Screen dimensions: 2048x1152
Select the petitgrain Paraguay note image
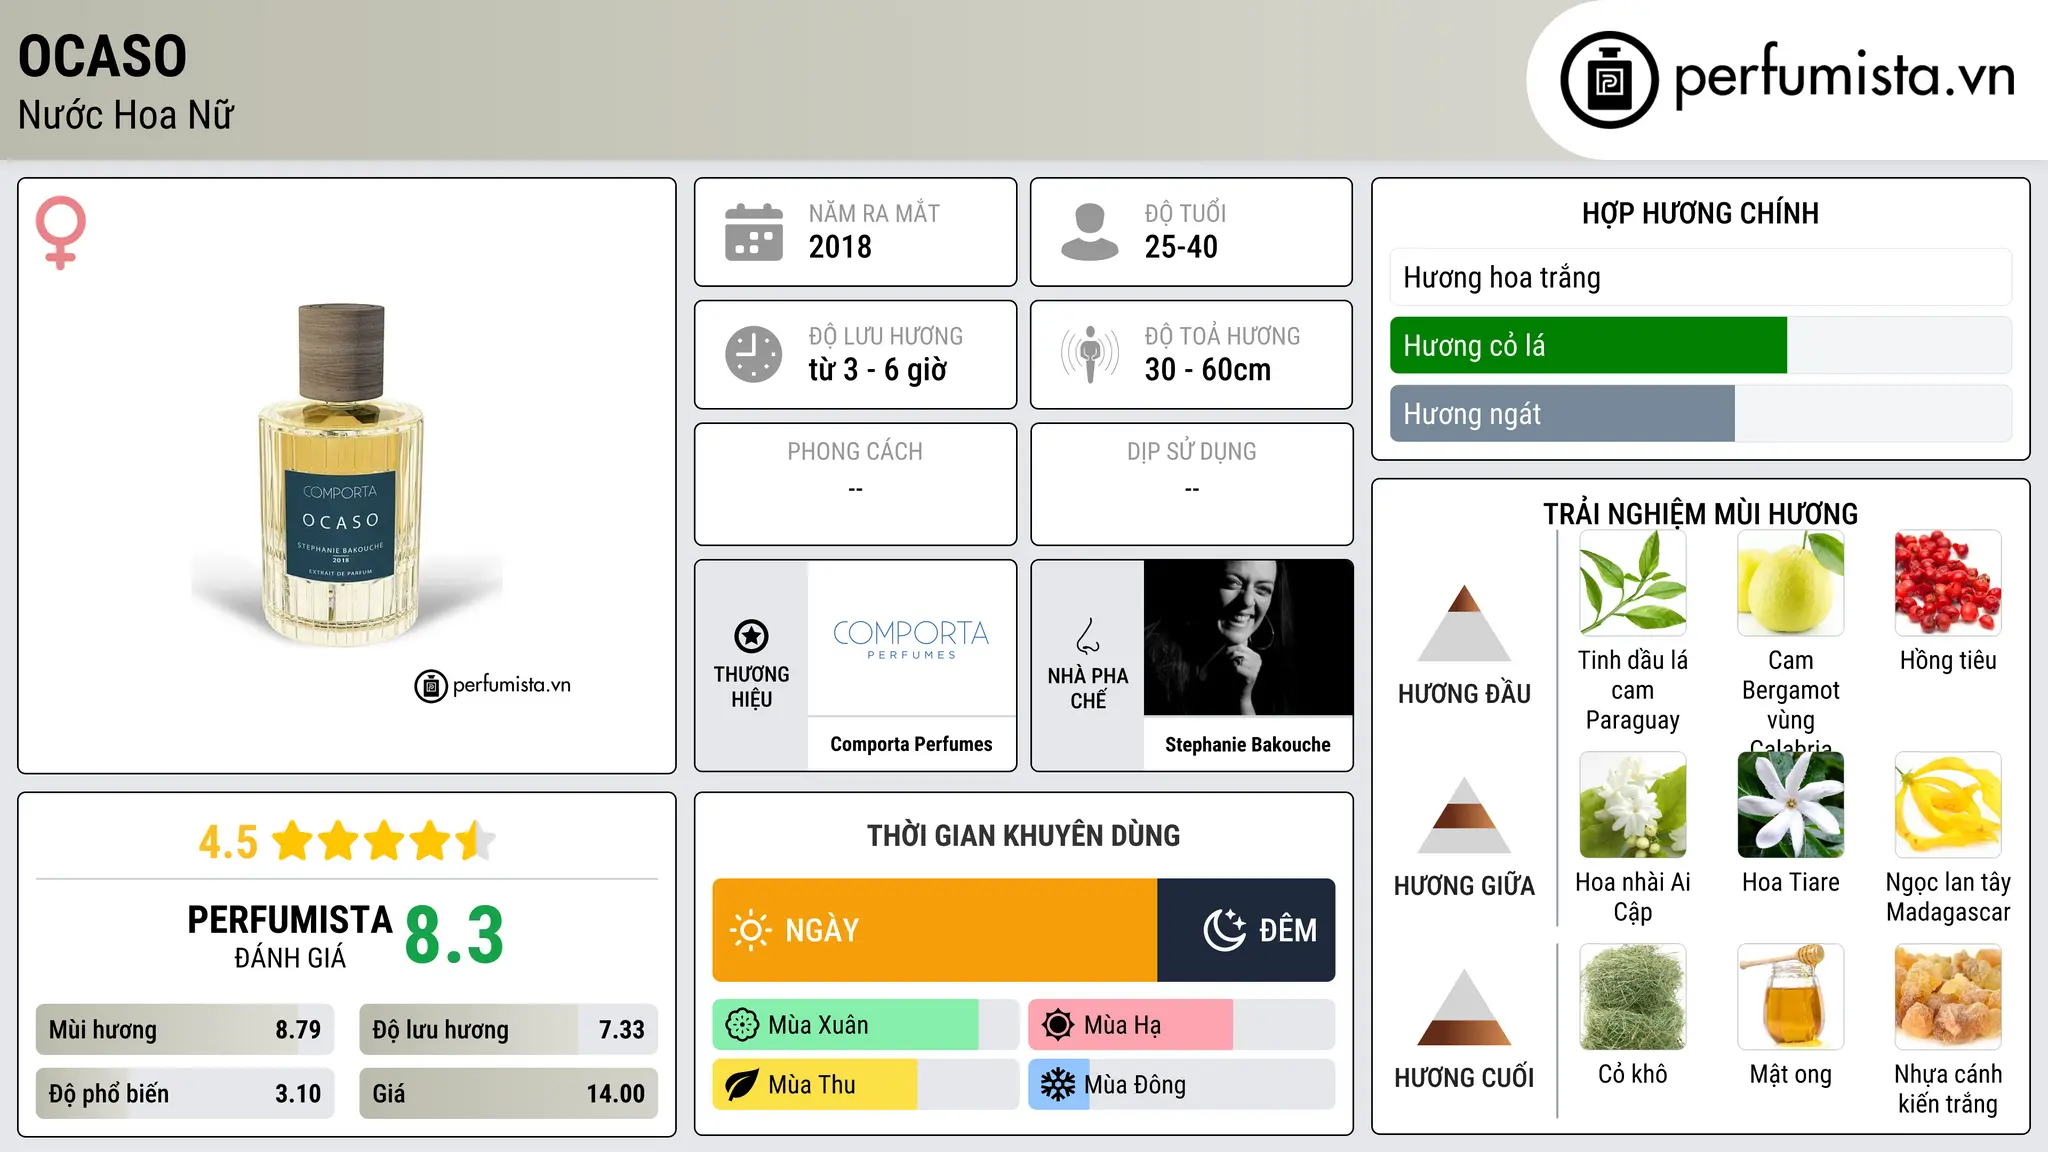1633,583
